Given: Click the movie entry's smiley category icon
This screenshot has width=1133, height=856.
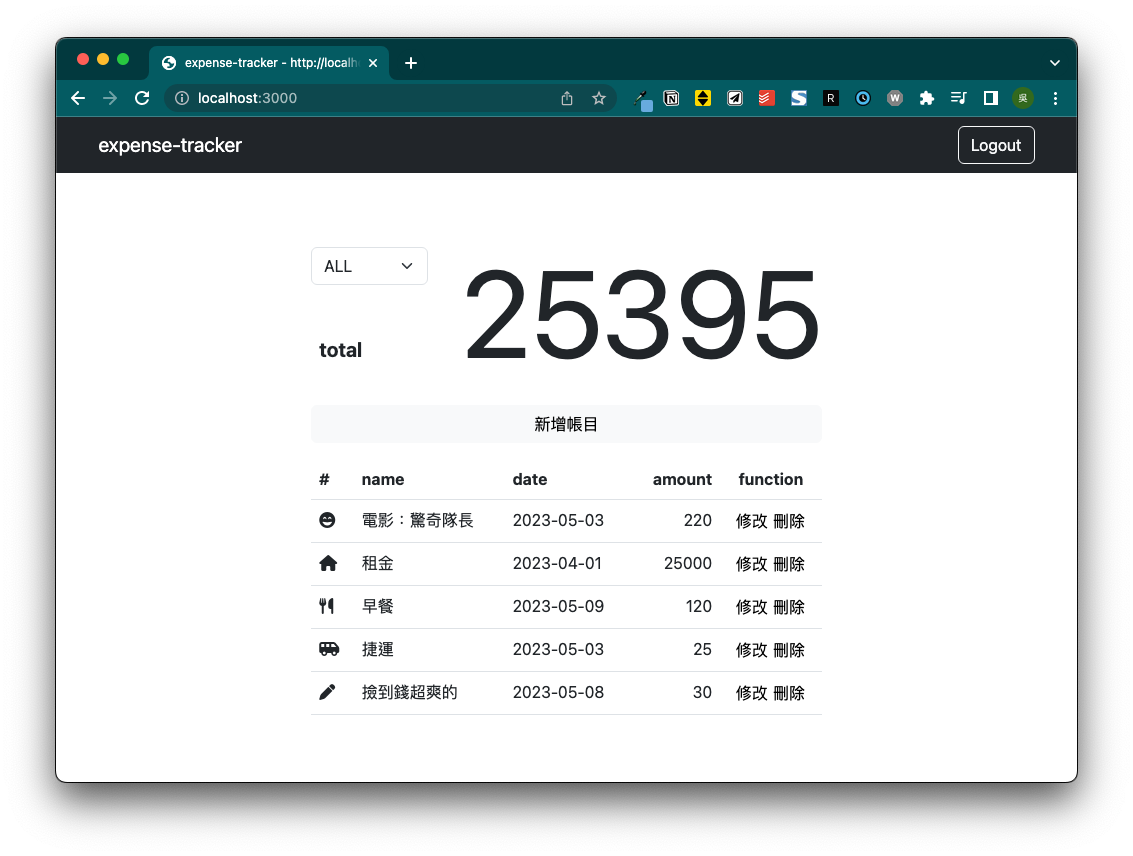Looking at the screenshot, I should point(328,520).
